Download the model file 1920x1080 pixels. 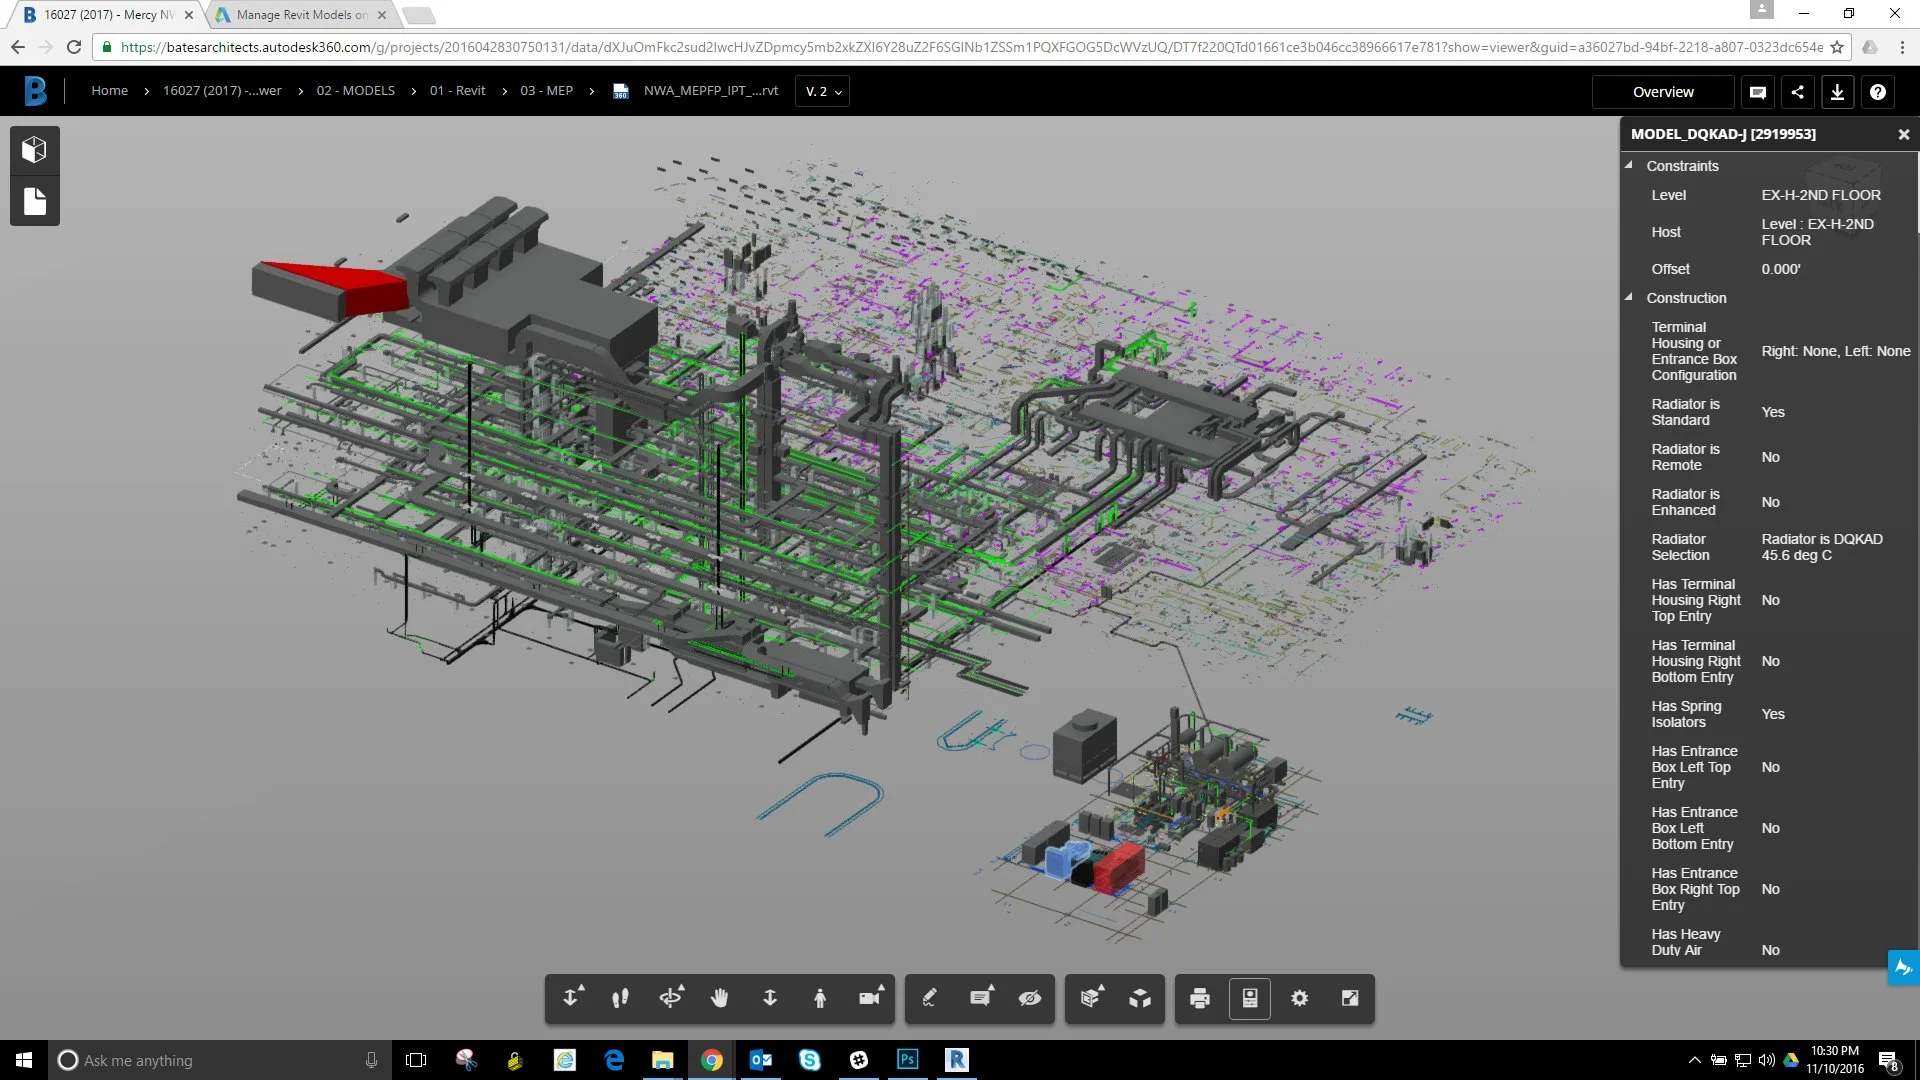click(1837, 92)
